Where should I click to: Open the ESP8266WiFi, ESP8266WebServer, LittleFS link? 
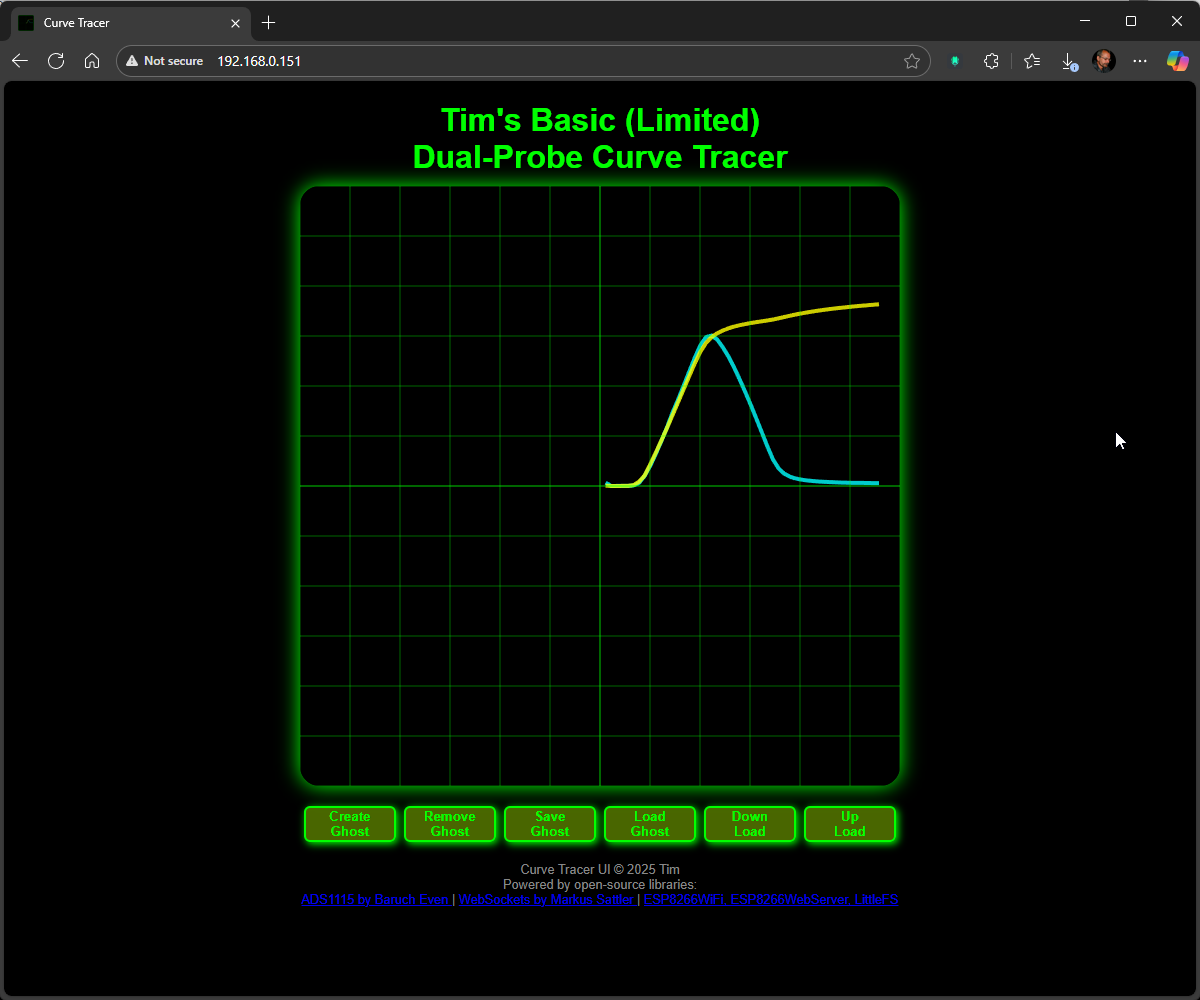[771, 899]
